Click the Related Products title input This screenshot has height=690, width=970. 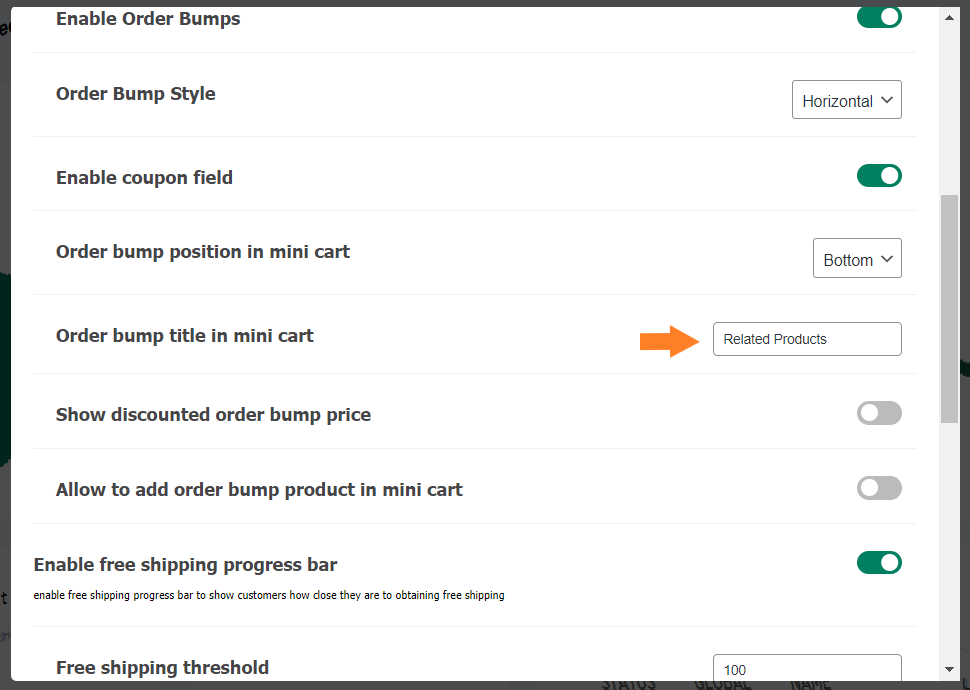click(807, 339)
